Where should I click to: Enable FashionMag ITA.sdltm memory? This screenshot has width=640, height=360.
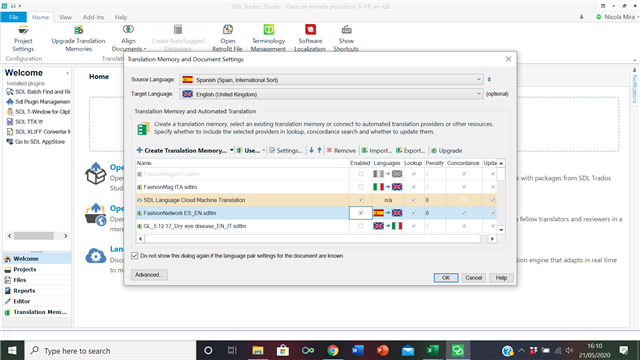coord(360,187)
